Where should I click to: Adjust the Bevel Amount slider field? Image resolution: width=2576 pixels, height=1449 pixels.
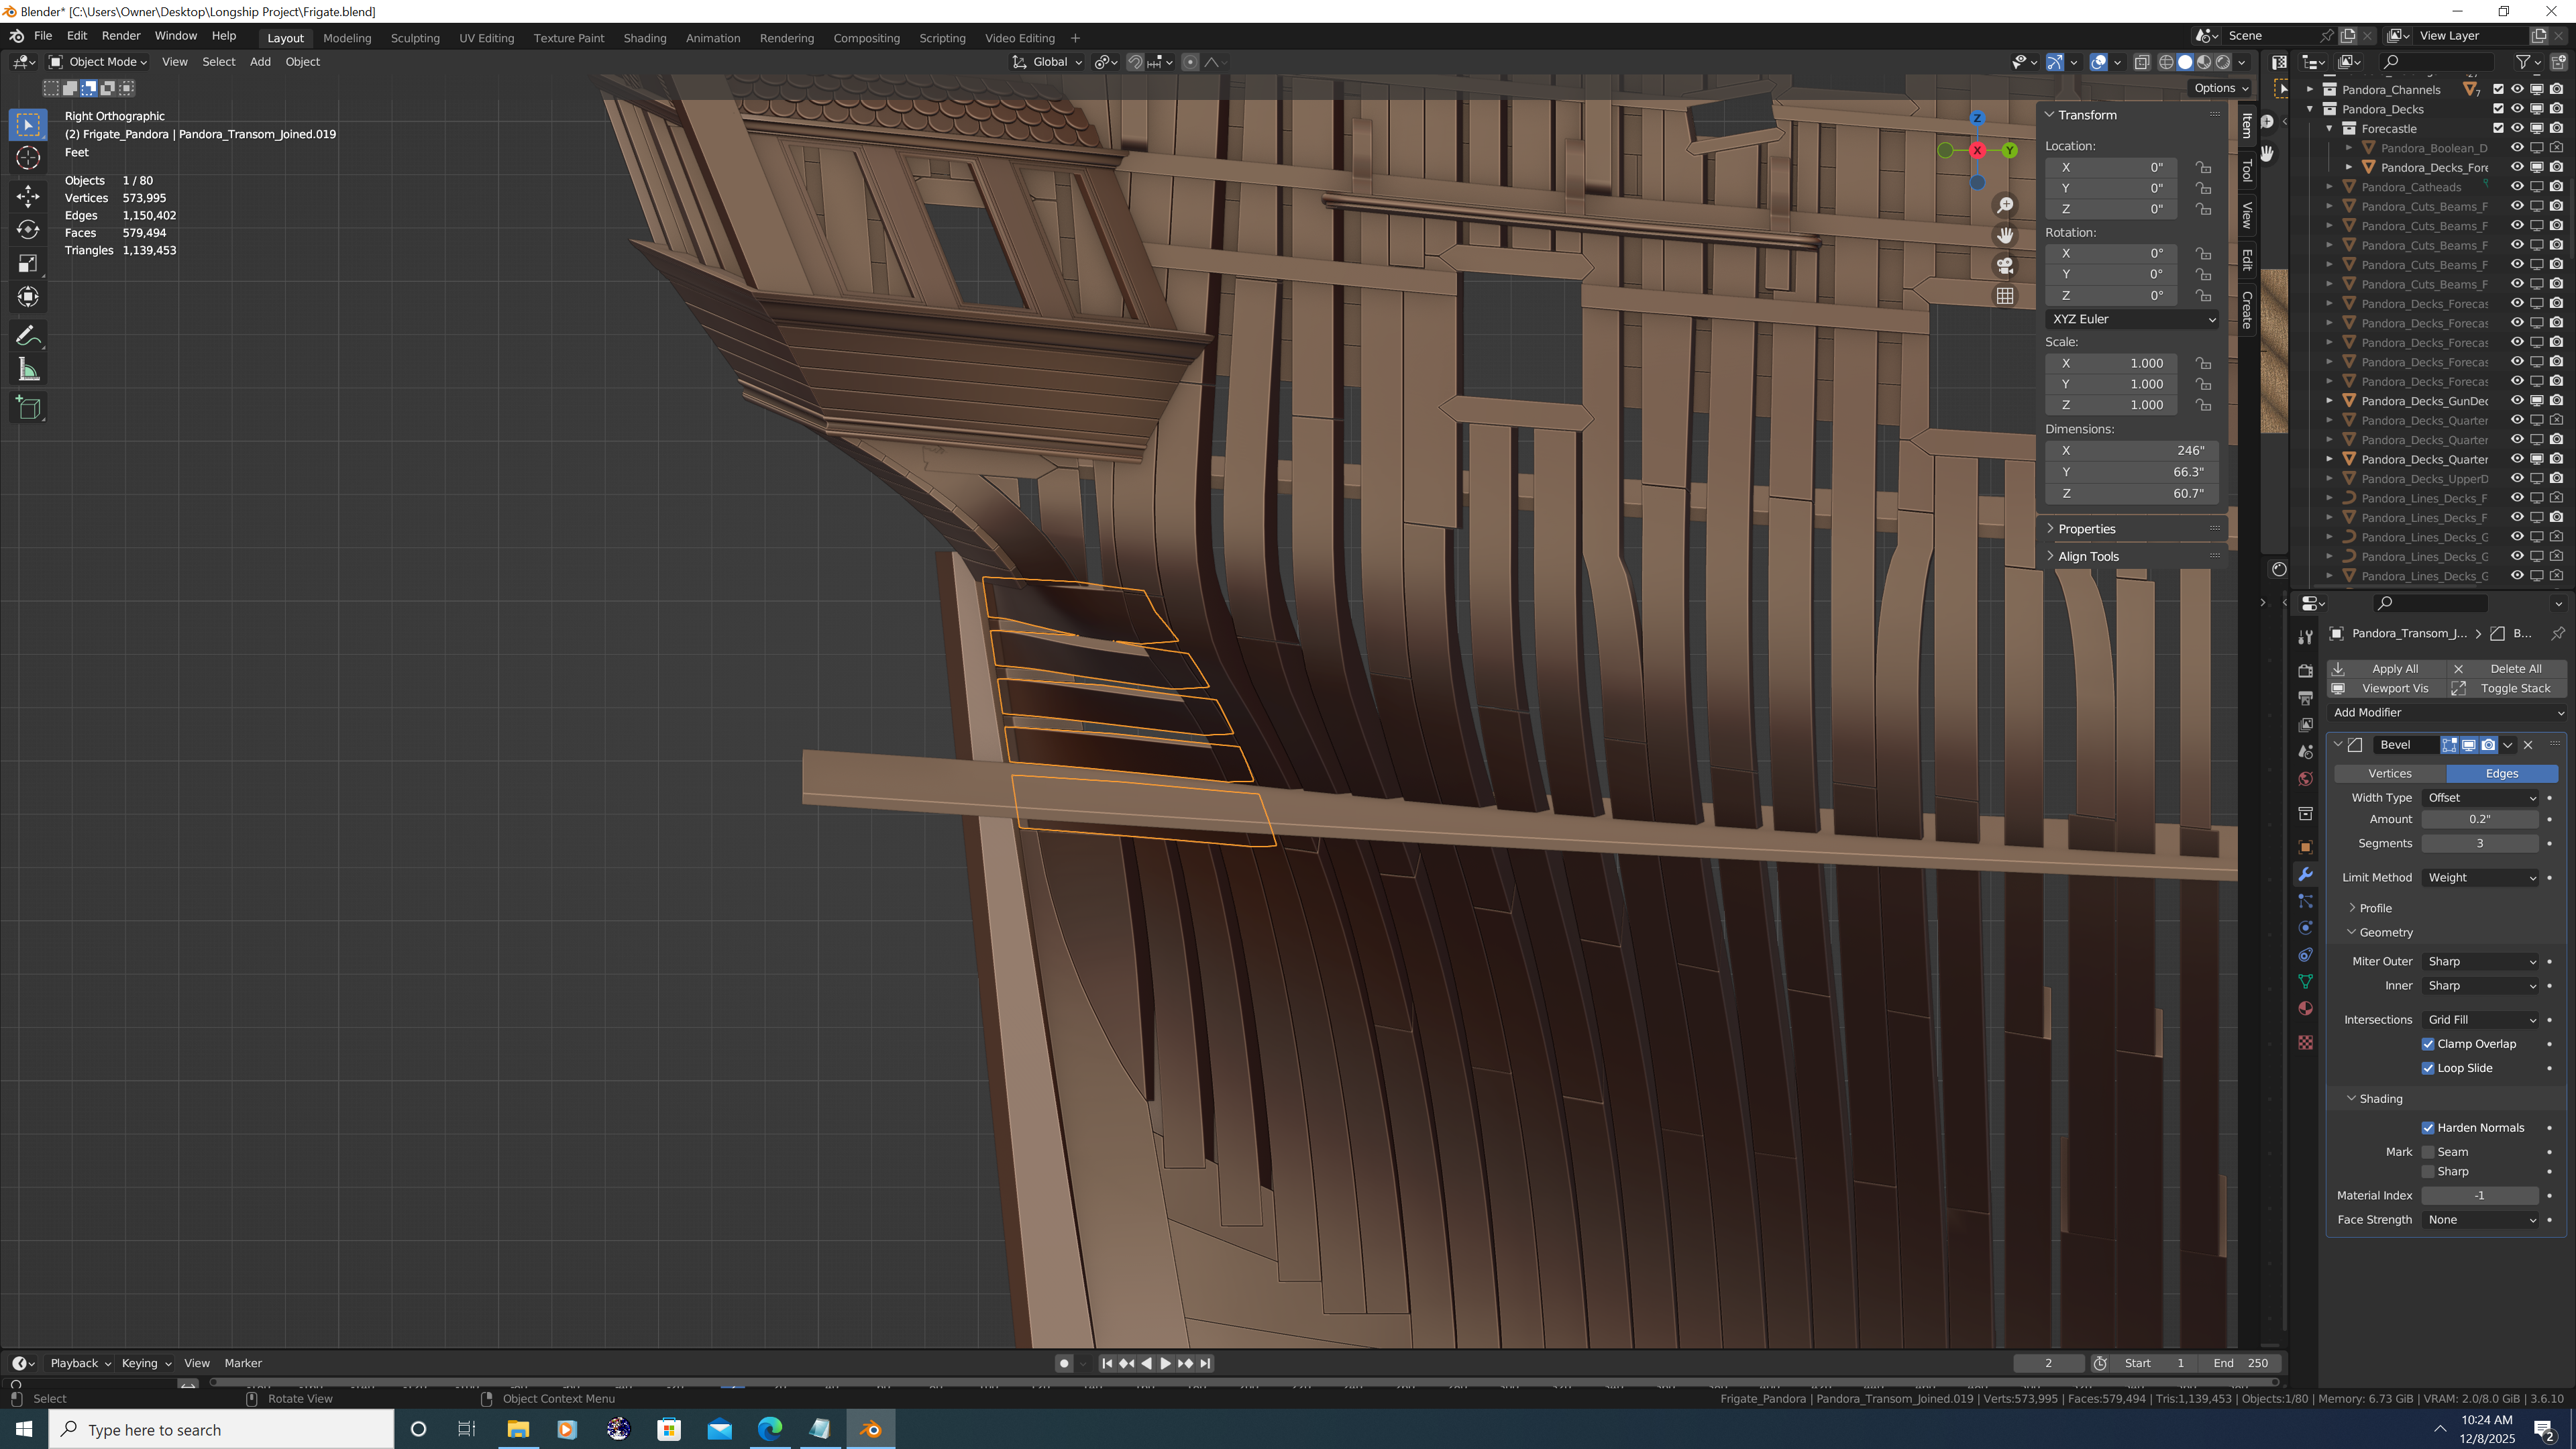2479,819
